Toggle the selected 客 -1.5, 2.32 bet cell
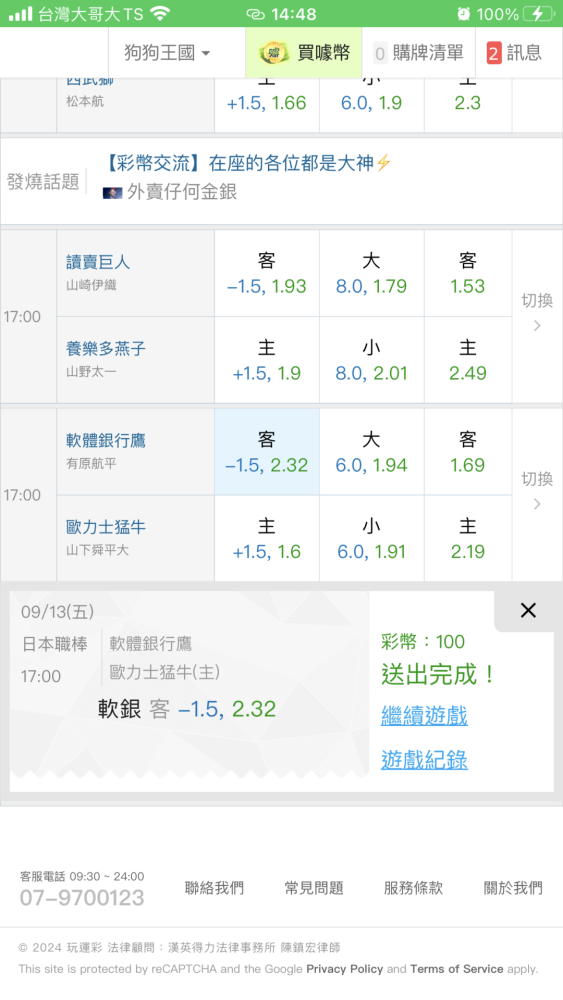 pos(267,452)
